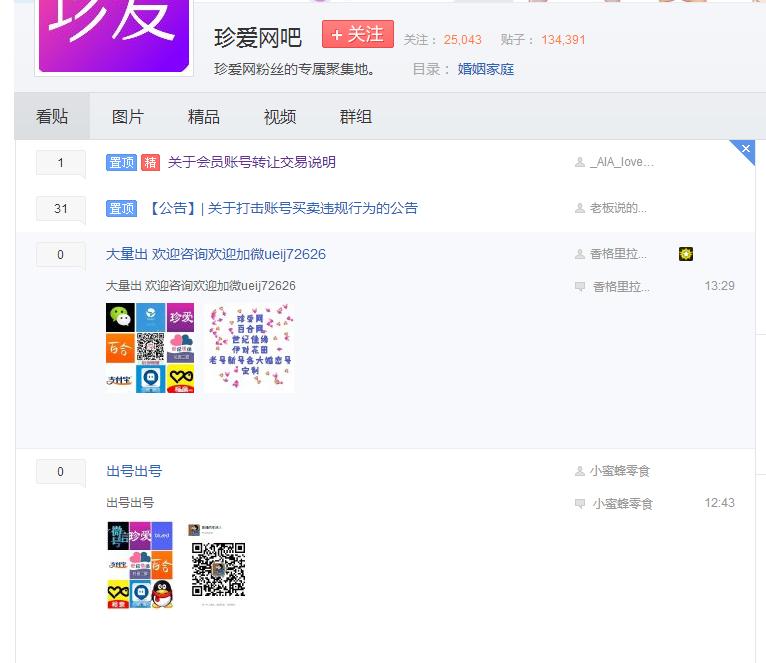
Task: Click the red 精 badge icon
Action: pos(150,162)
